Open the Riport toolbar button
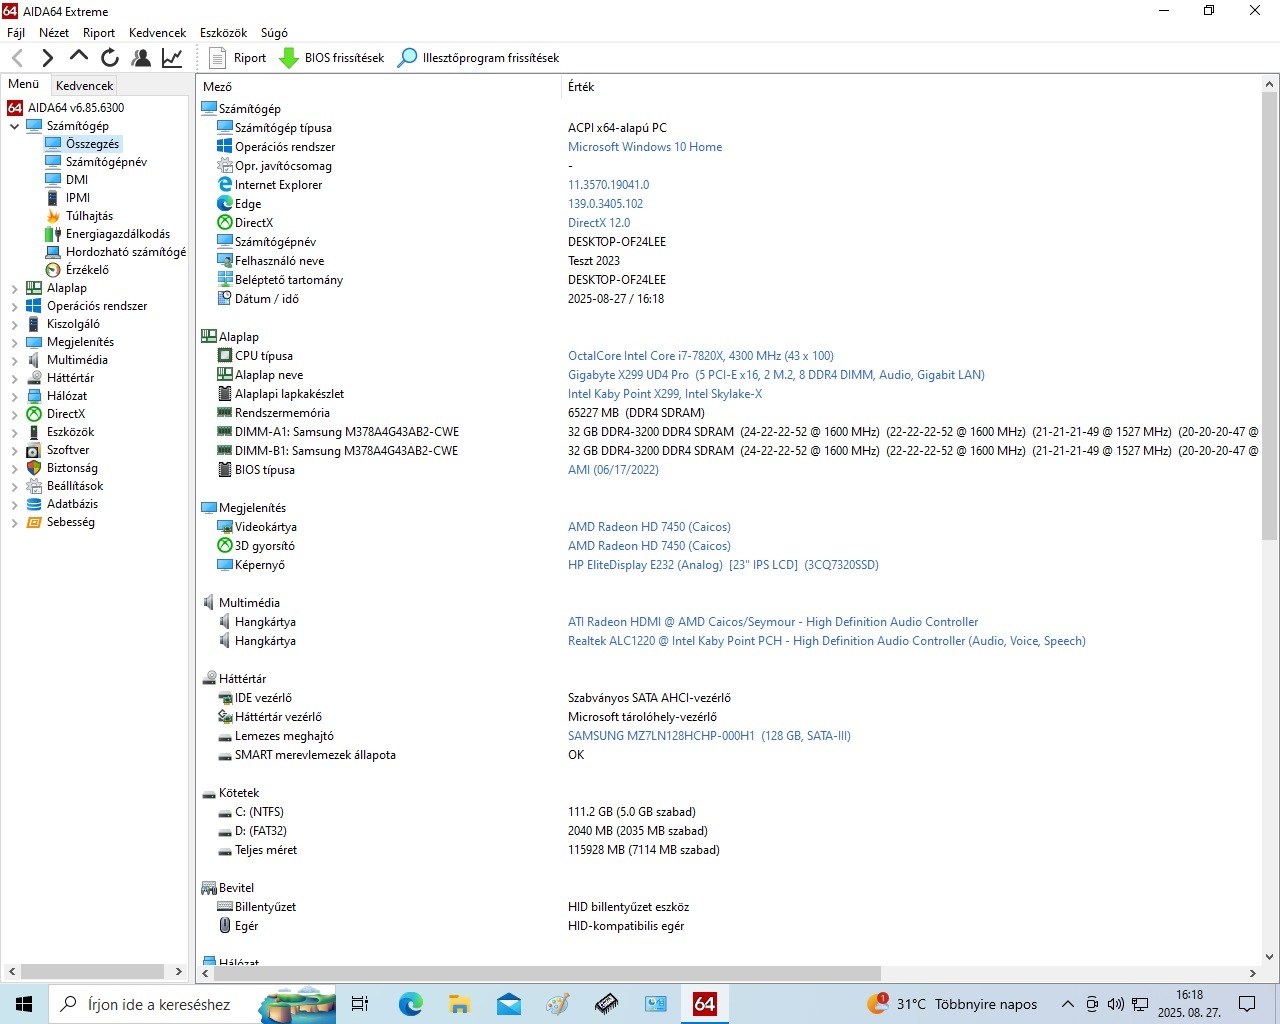This screenshot has width=1280, height=1024. [x=238, y=58]
